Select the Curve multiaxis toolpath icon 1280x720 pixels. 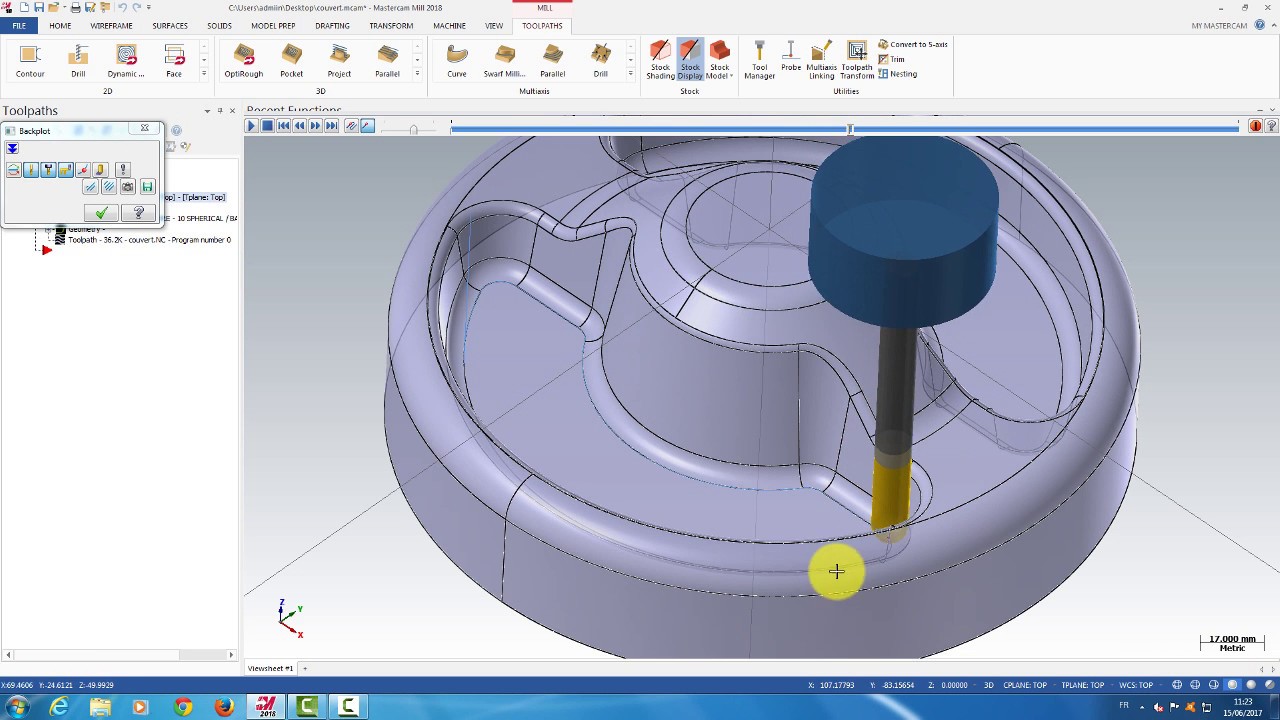click(x=457, y=61)
